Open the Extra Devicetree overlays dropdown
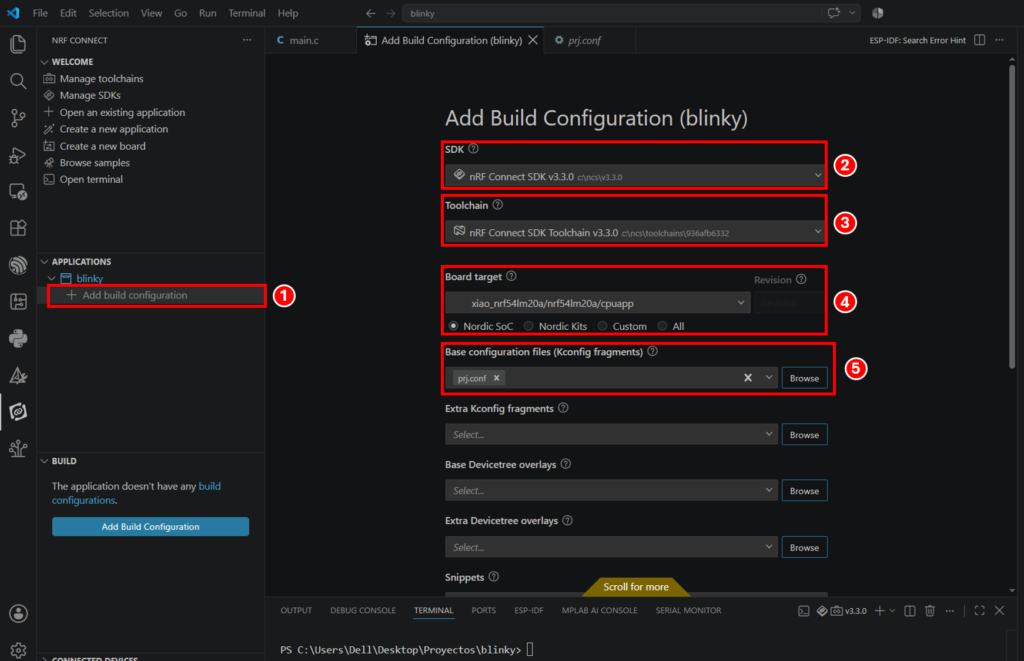Image resolution: width=1024 pixels, height=661 pixels. coord(611,547)
